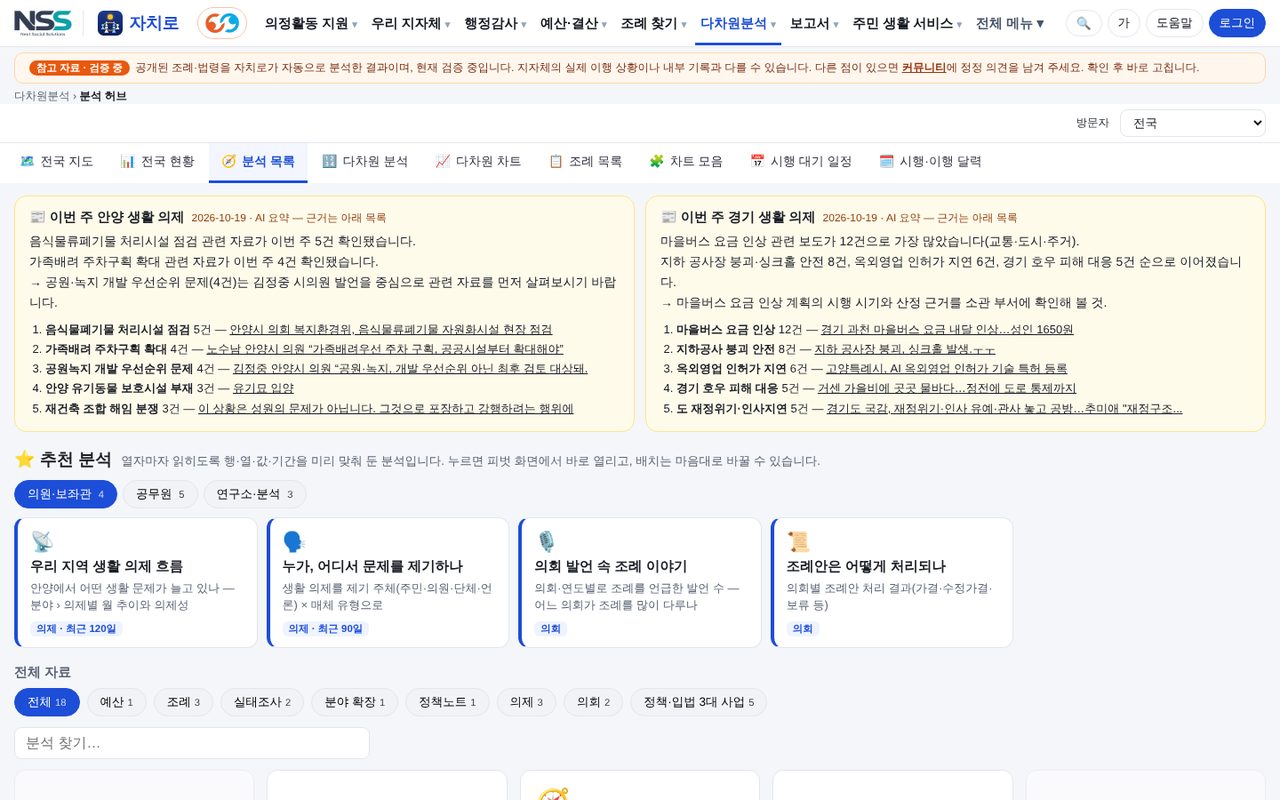Screen dimensions: 1280x800
Task: Click the star icon beside 추천 분석
Action: (x=25, y=459)
